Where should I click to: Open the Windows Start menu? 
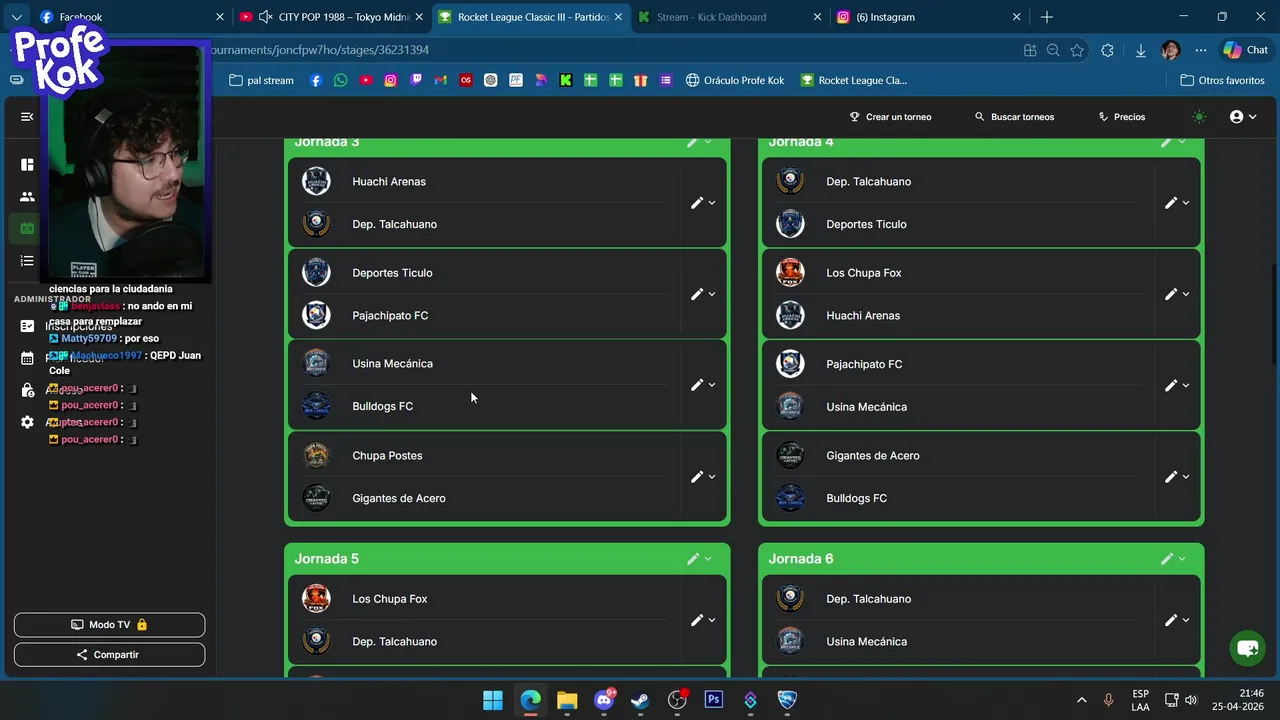point(493,700)
